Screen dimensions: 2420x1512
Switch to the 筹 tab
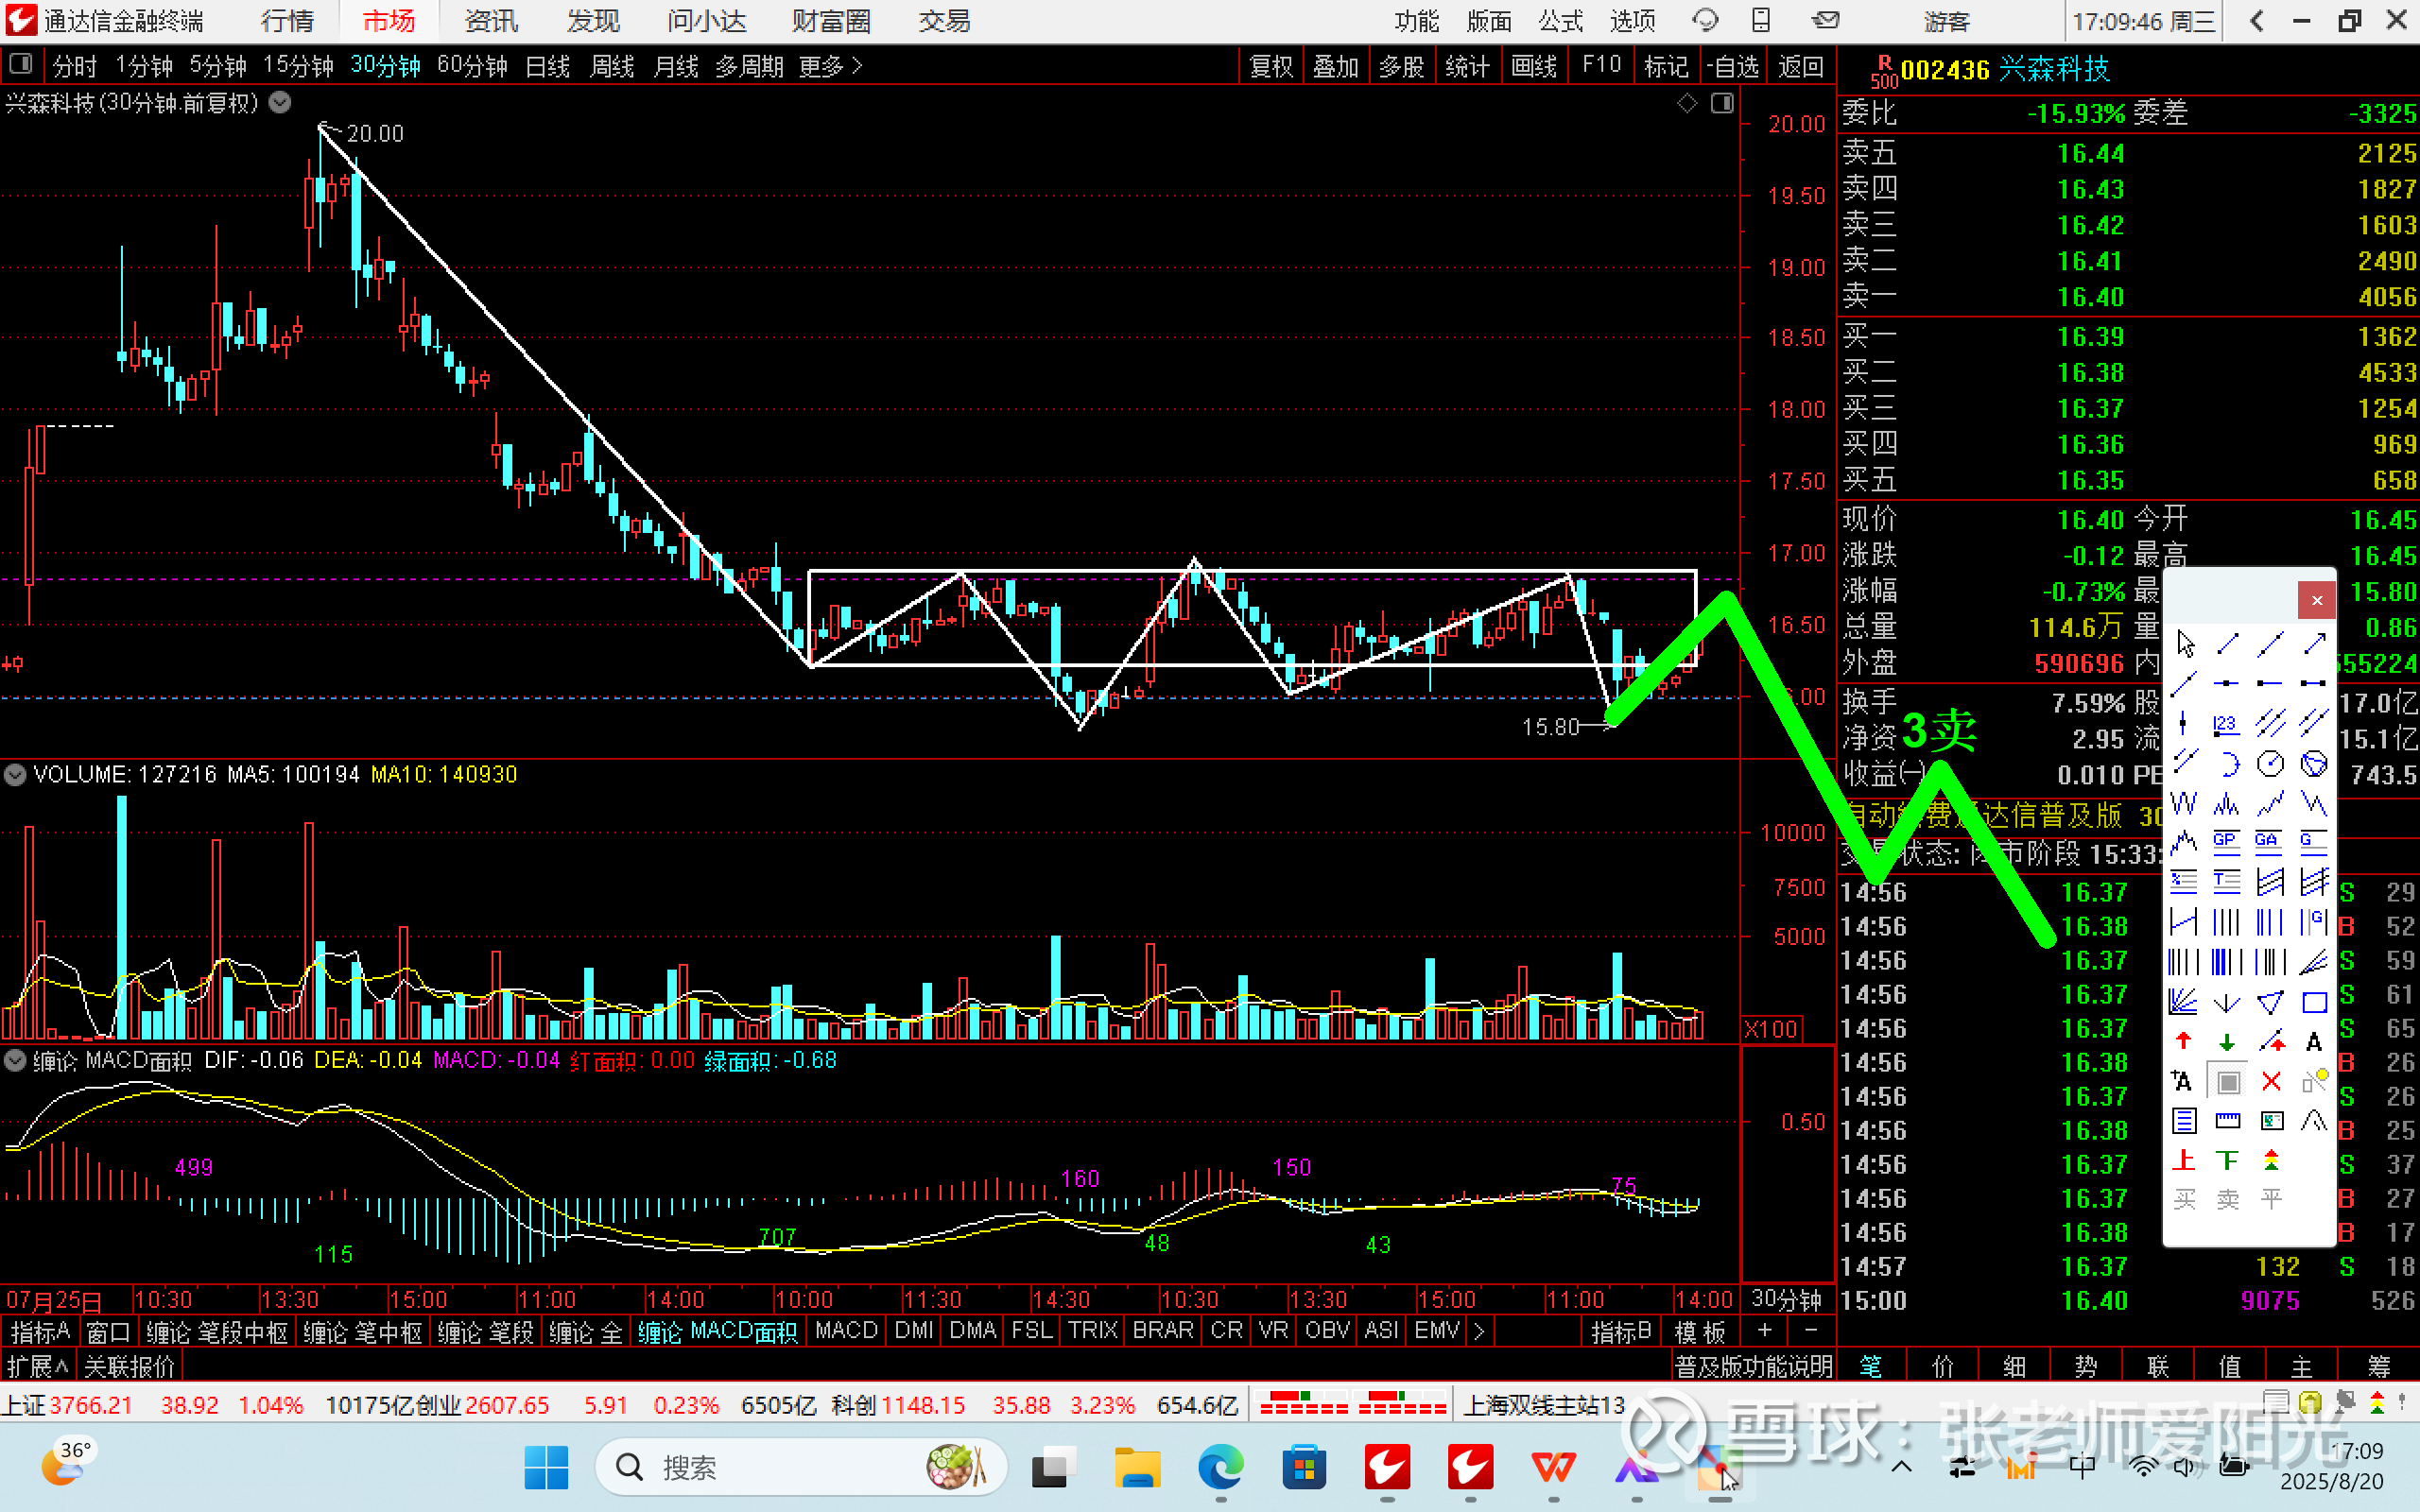(x=2379, y=1366)
